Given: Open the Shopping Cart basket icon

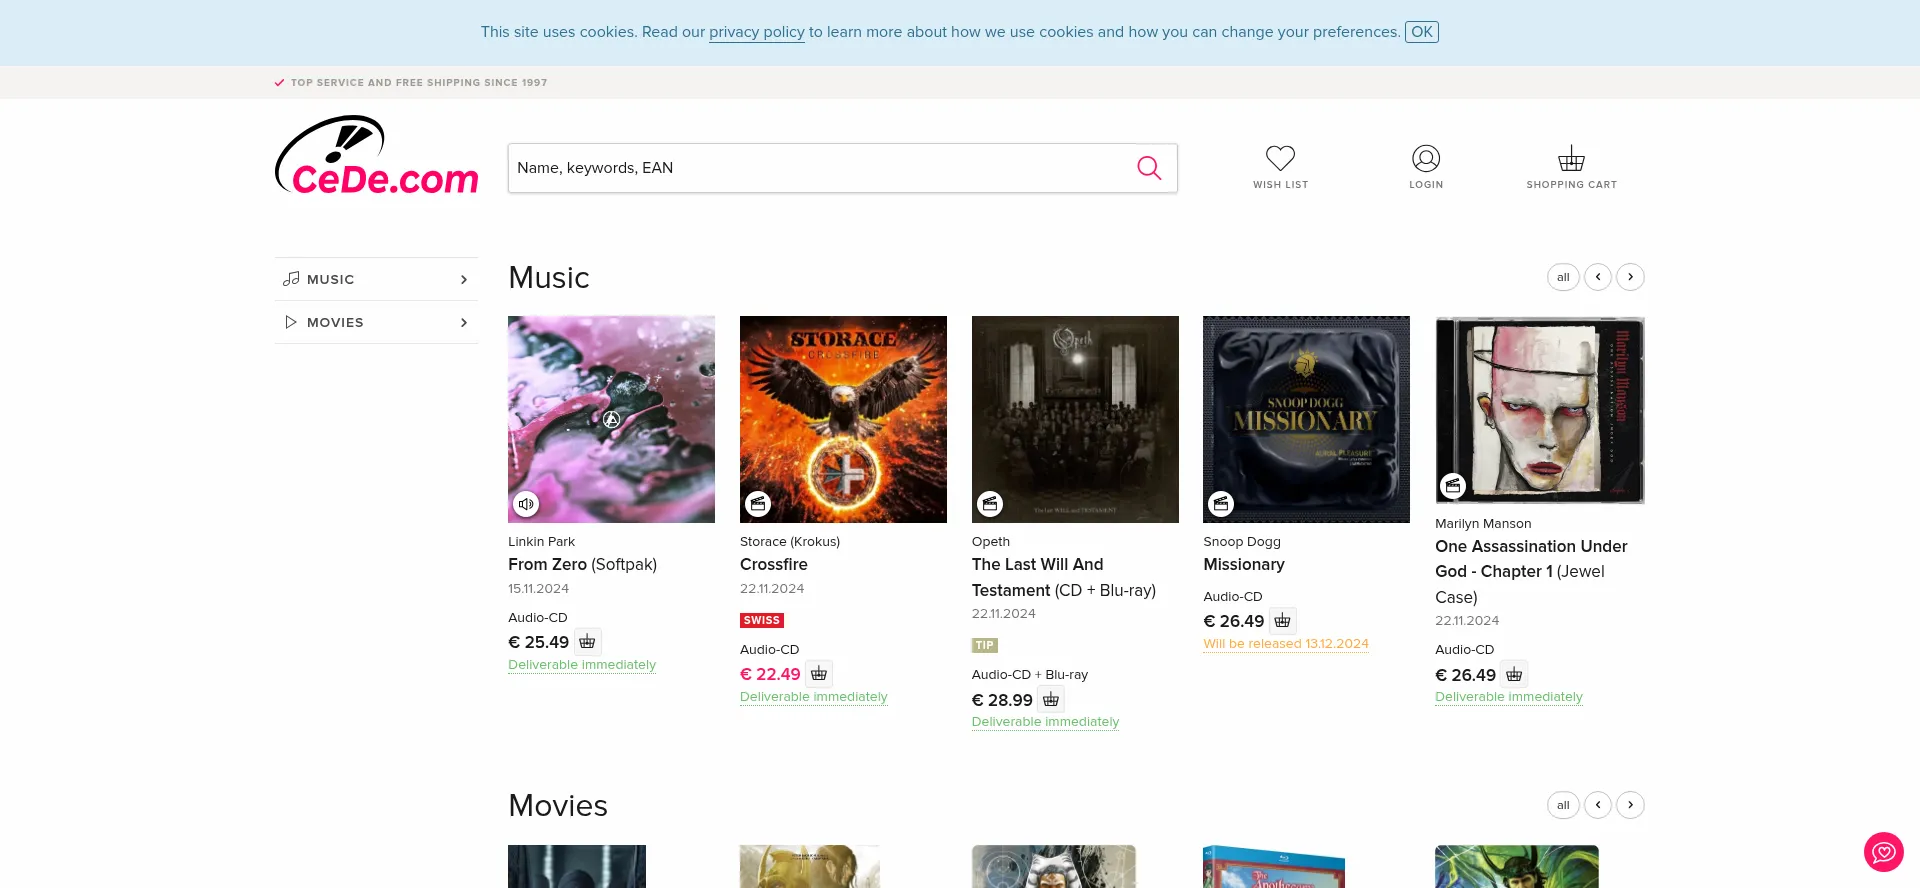Looking at the screenshot, I should click(1571, 159).
